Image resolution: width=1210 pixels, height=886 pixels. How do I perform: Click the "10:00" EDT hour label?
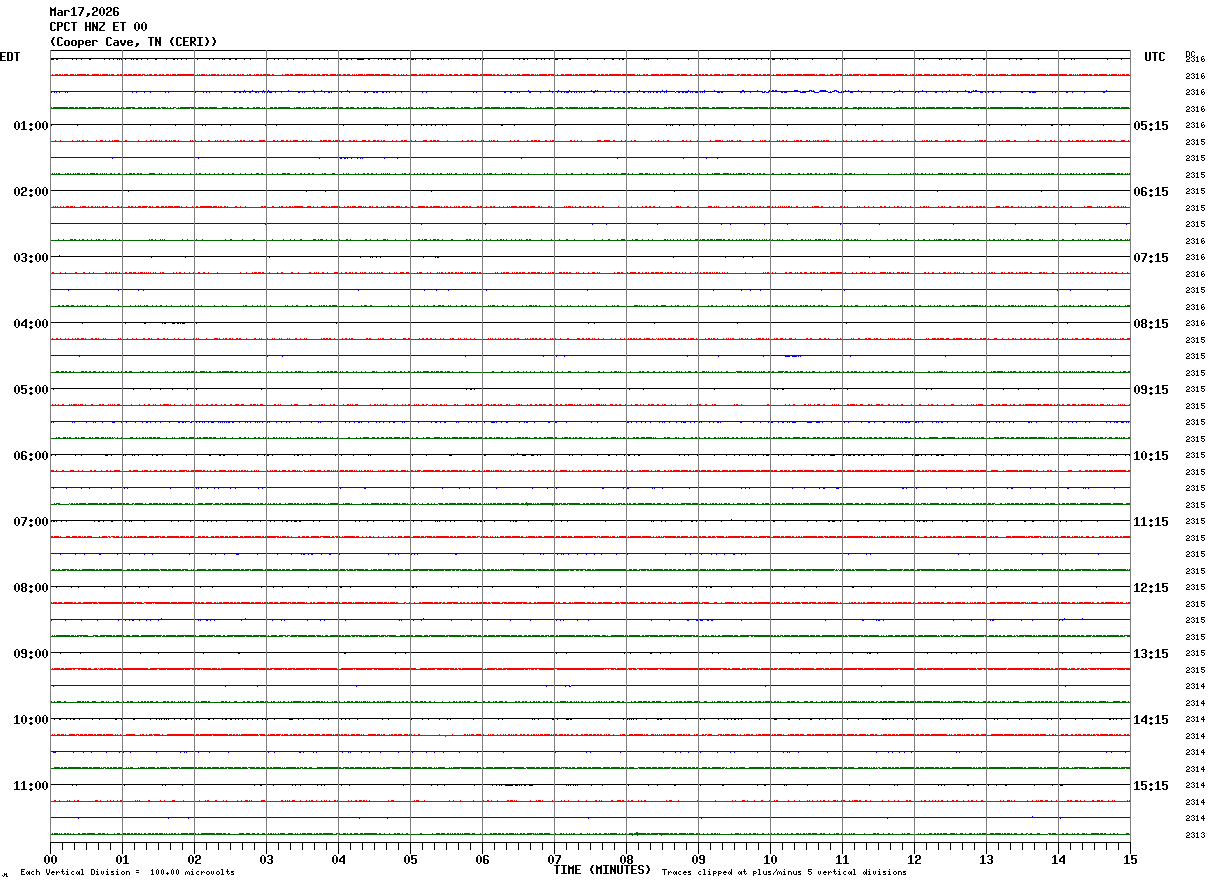coord(31,720)
